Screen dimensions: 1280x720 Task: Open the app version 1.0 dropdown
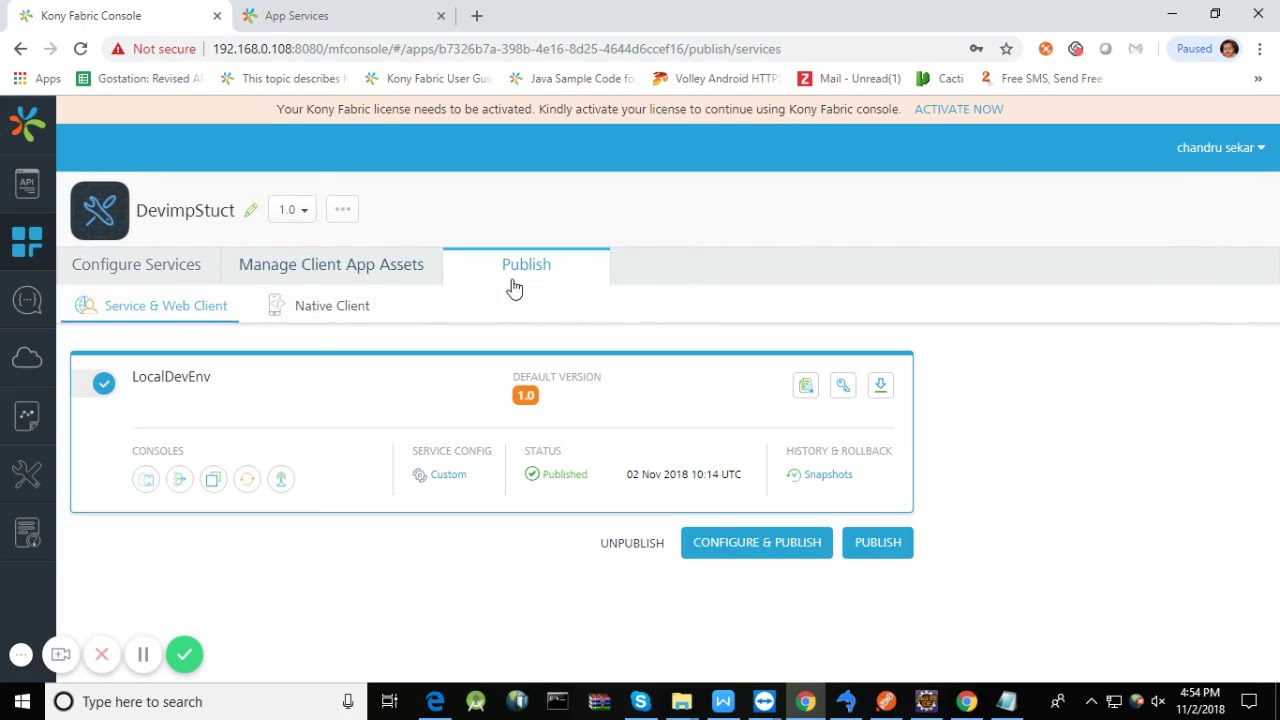coord(292,210)
